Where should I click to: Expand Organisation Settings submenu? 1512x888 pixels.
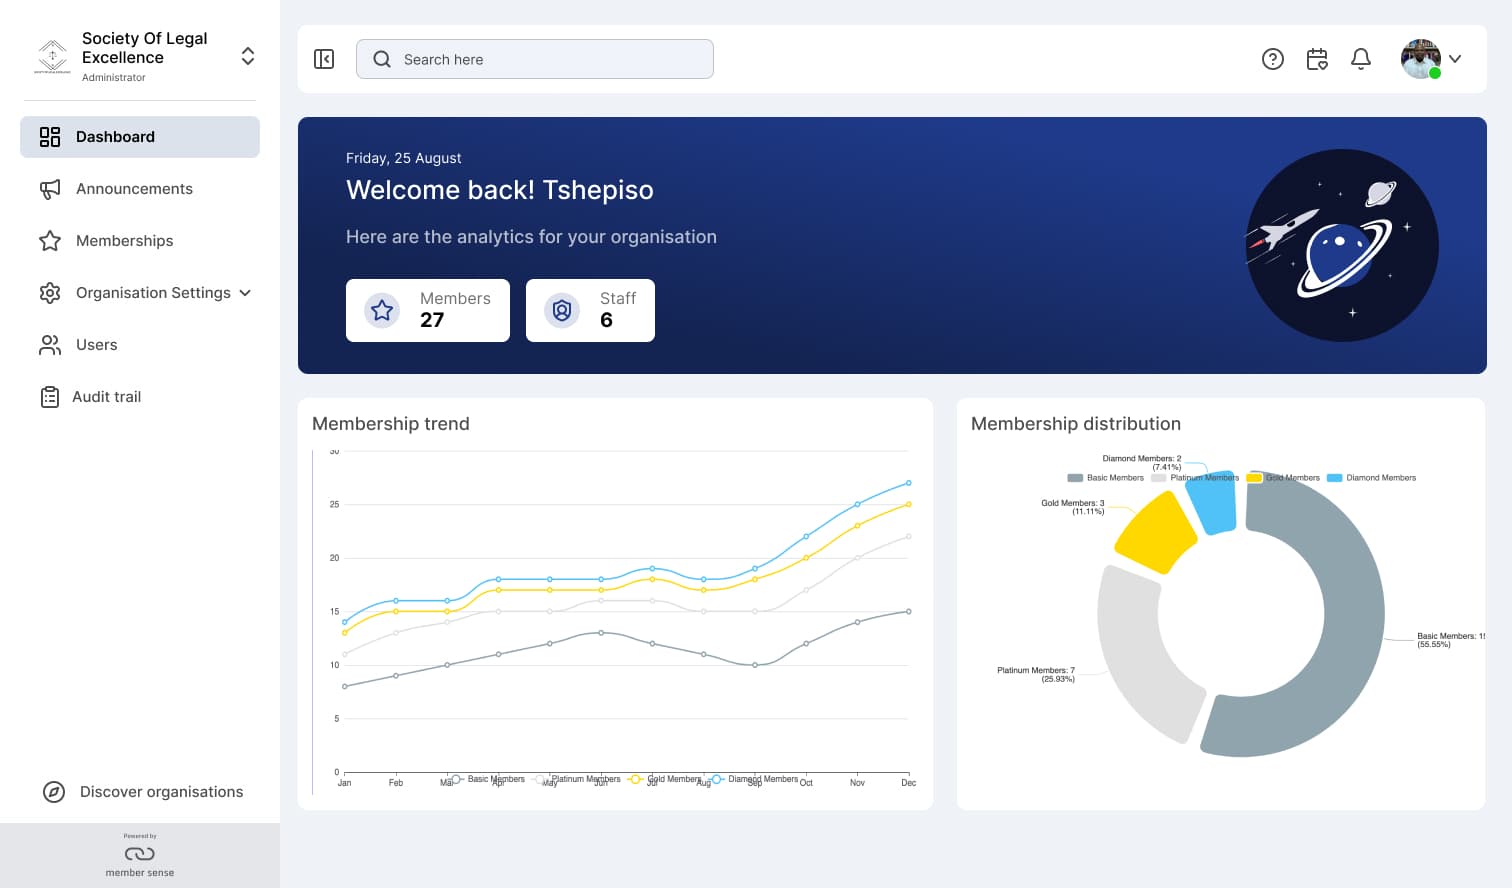tap(245, 293)
